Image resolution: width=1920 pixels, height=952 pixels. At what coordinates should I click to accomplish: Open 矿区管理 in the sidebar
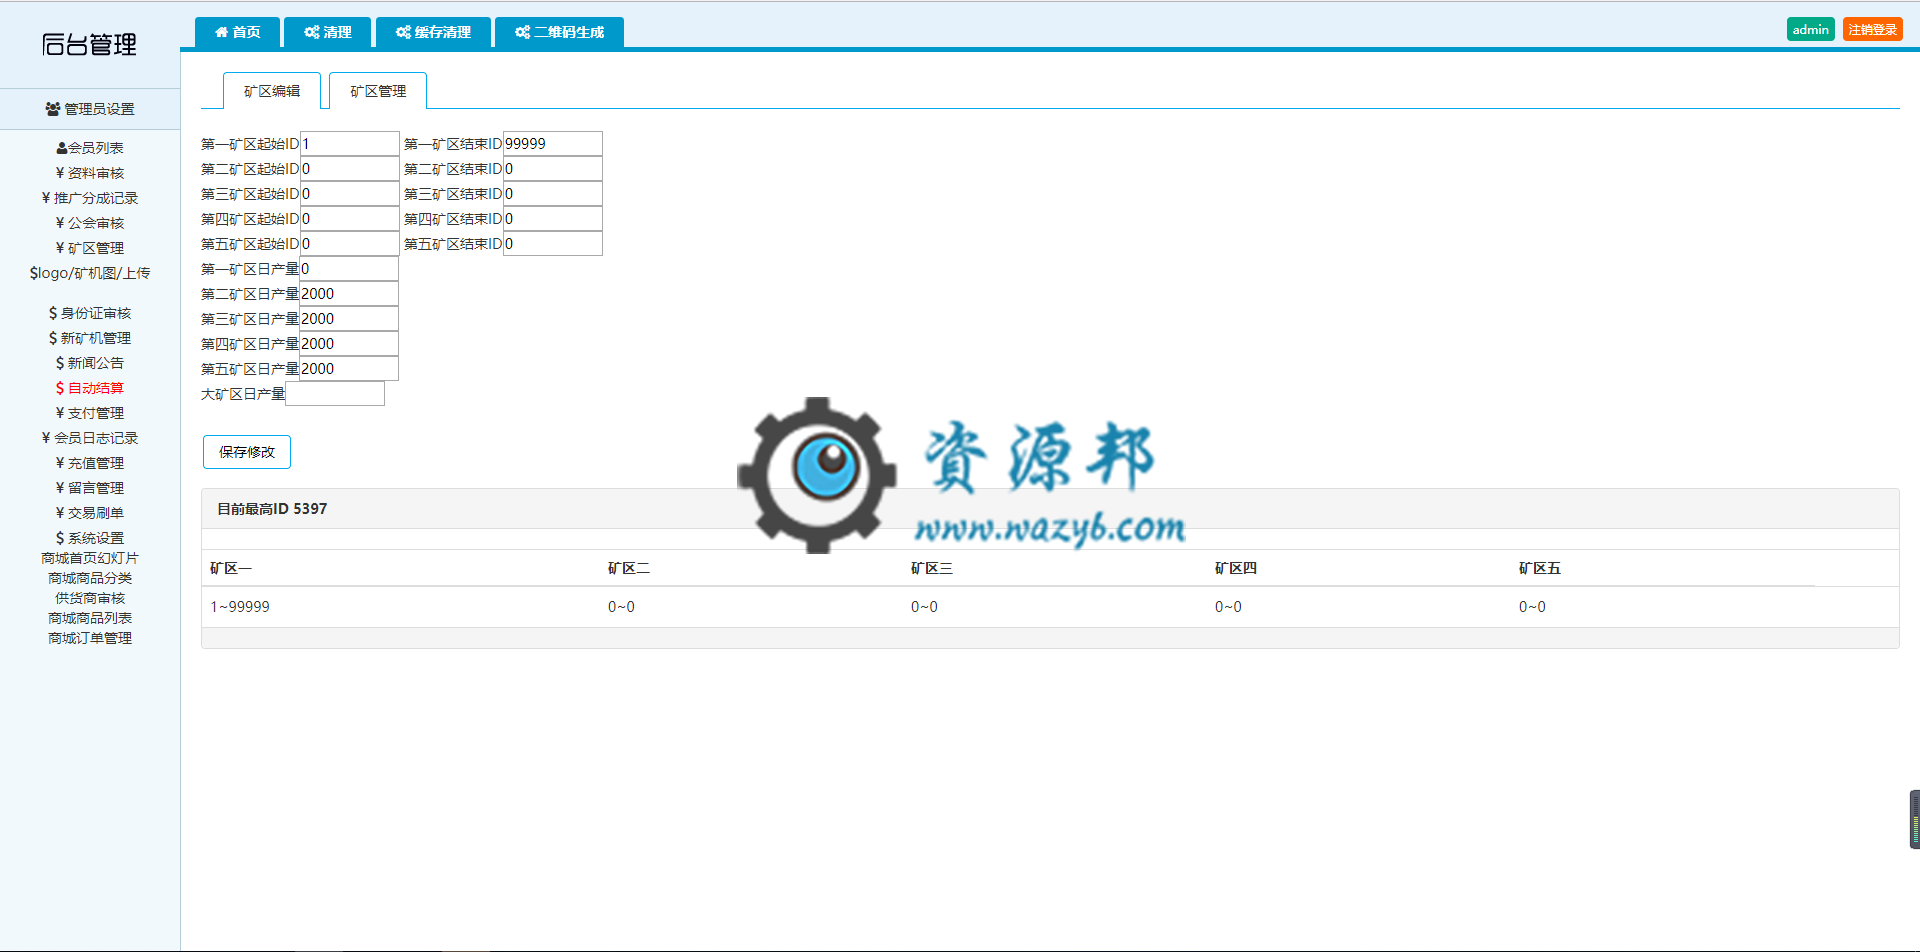[90, 248]
